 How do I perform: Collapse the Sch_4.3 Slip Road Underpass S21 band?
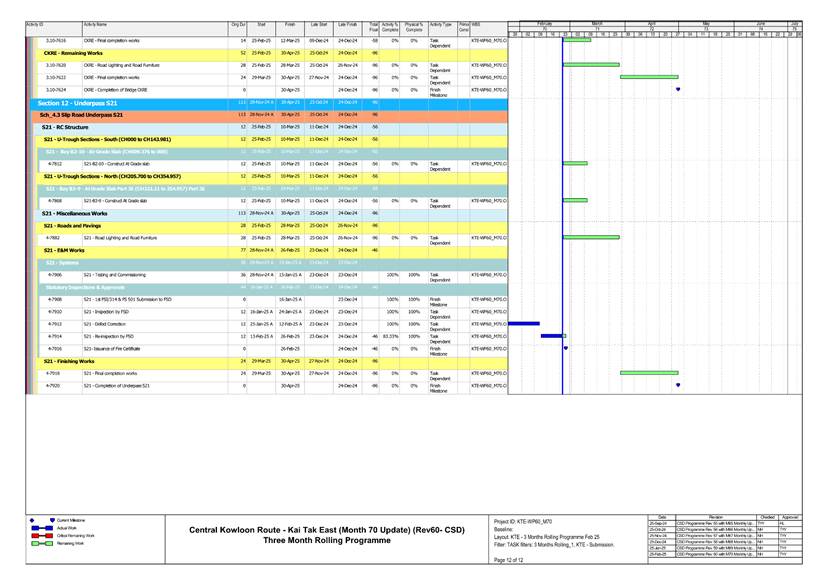click(x=82, y=115)
